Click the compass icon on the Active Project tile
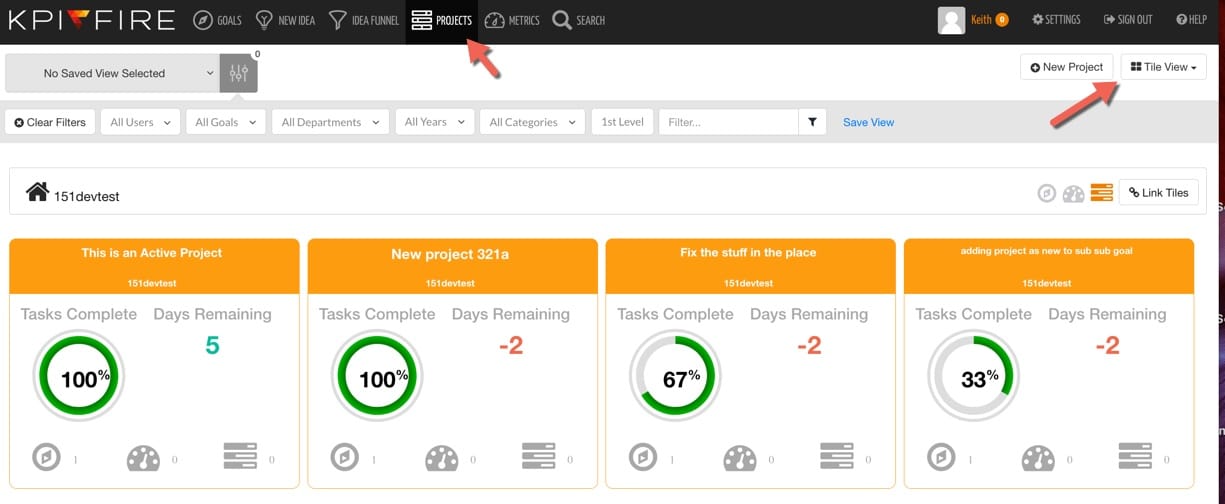 [x=46, y=458]
